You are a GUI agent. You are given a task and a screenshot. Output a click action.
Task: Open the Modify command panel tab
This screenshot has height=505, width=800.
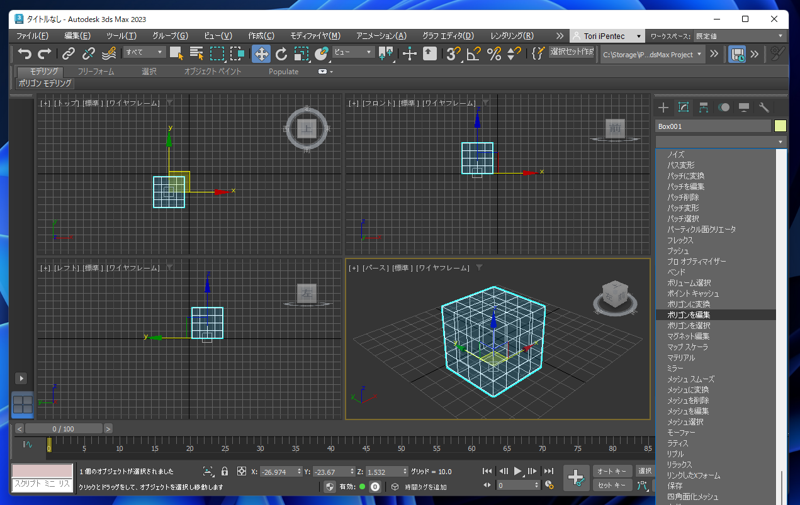pyautogui.click(x=684, y=107)
